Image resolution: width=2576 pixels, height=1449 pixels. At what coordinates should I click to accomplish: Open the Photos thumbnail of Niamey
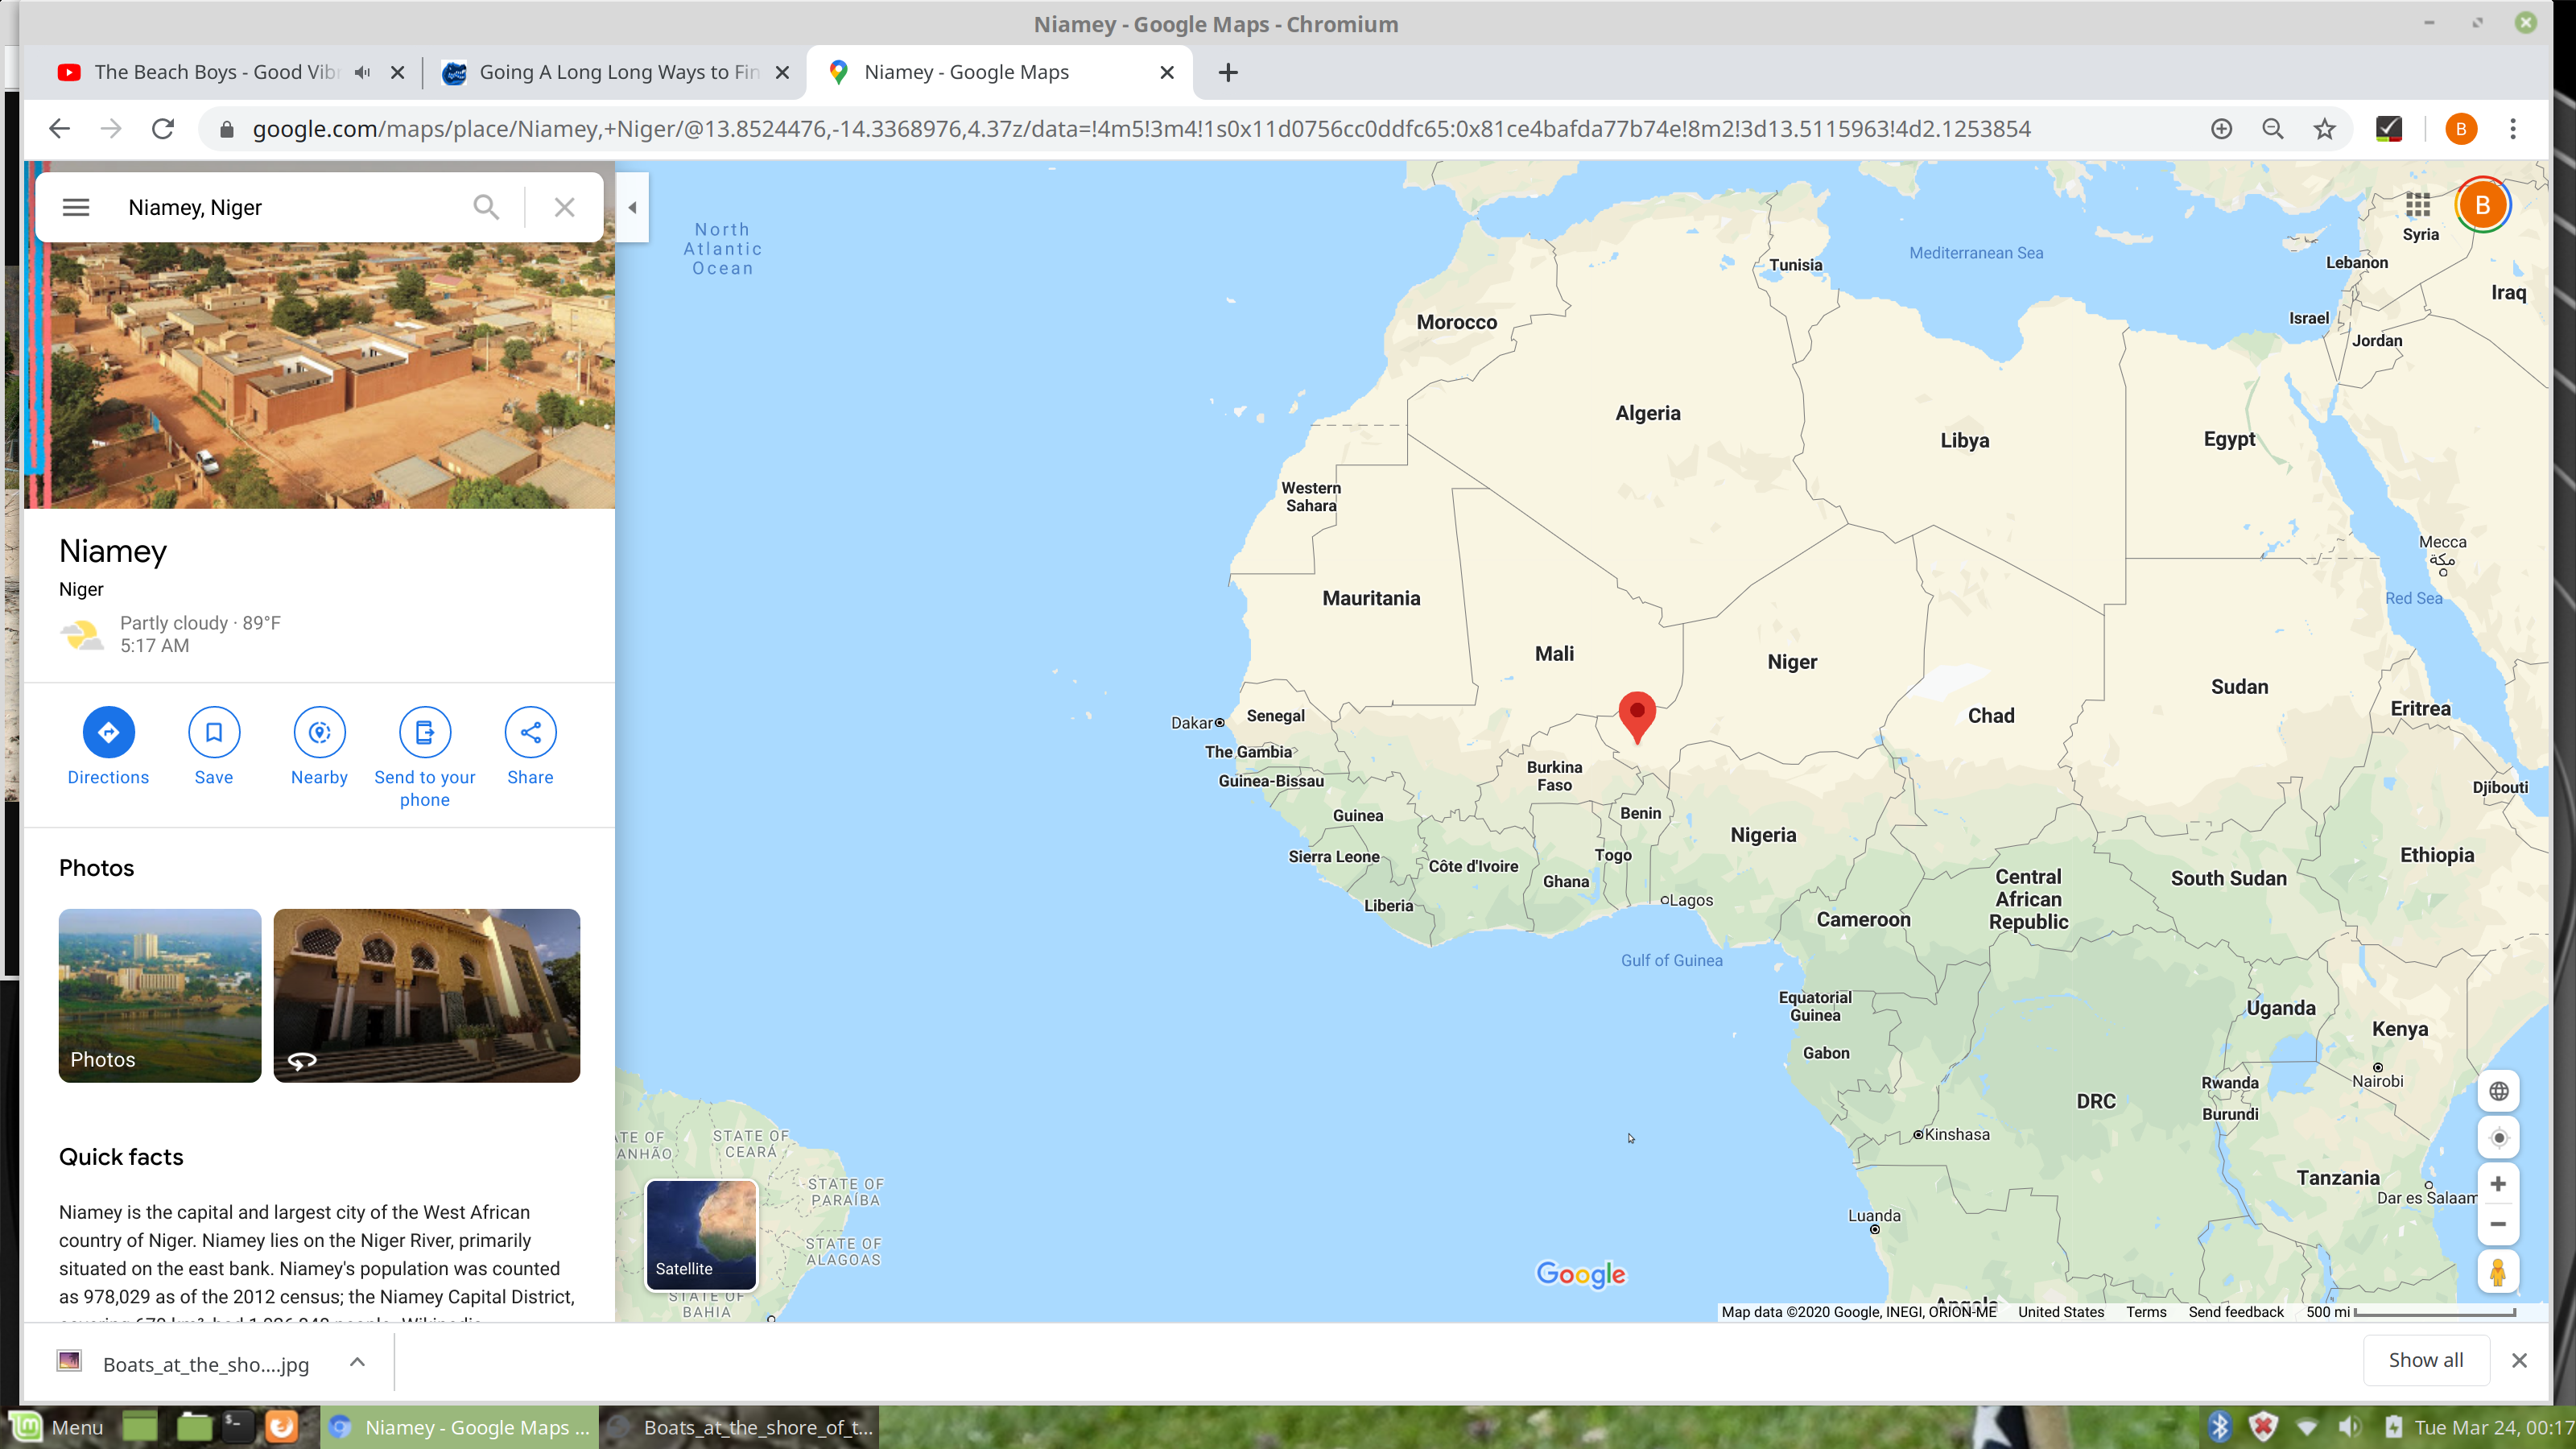160,995
